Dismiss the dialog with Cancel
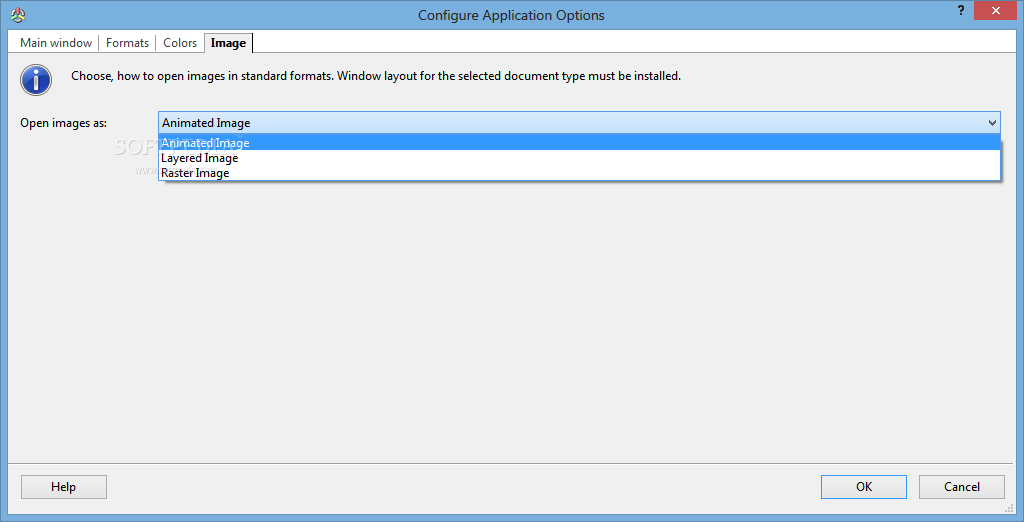The height and width of the screenshot is (522, 1024). click(961, 487)
